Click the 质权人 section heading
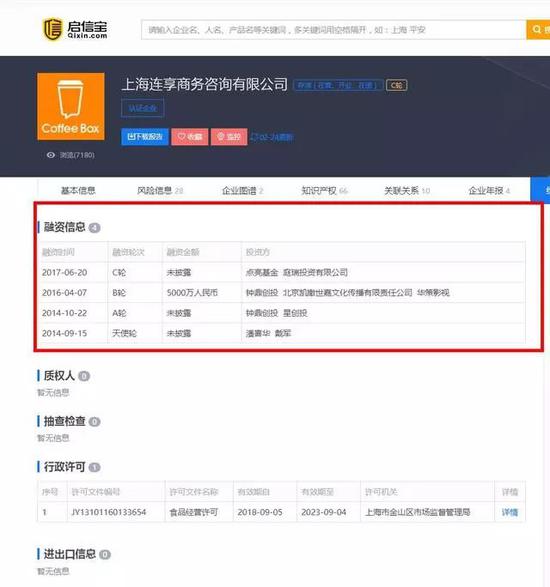 pos(59,375)
